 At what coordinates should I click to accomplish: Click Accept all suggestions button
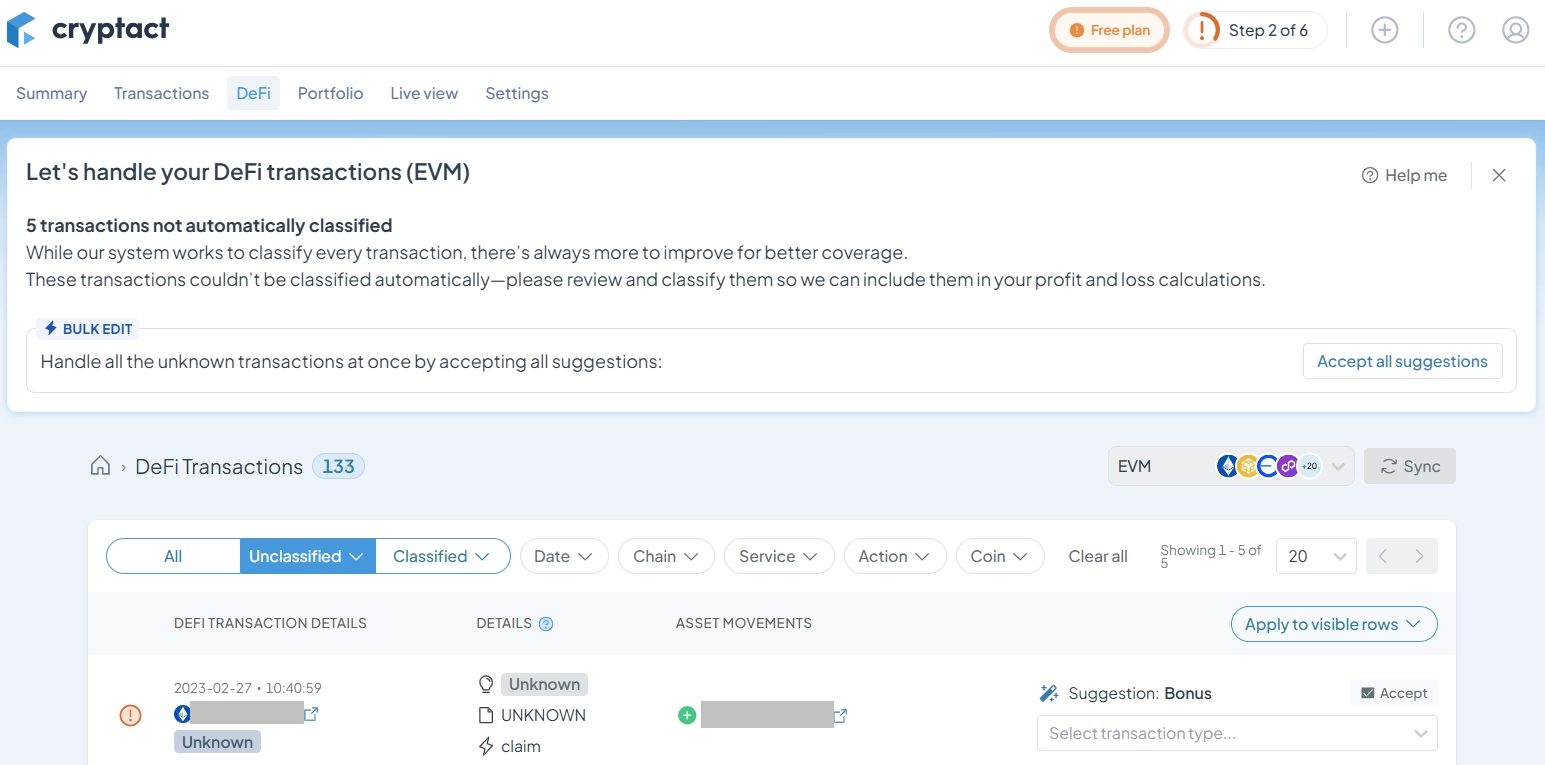[x=1402, y=361]
